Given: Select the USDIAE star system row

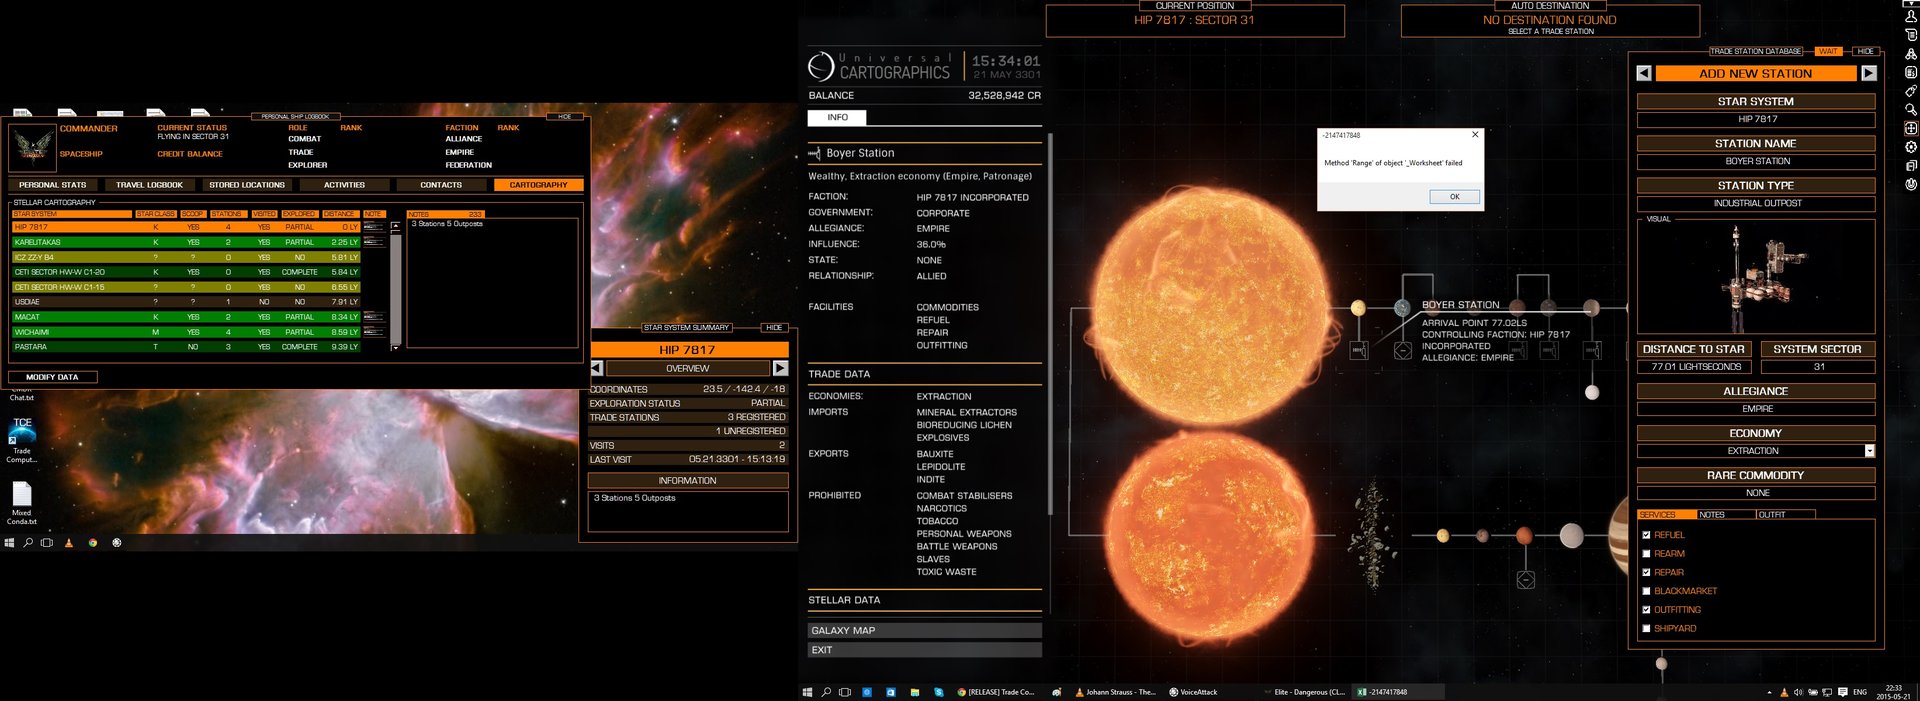Looking at the screenshot, I should coord(186,302).
